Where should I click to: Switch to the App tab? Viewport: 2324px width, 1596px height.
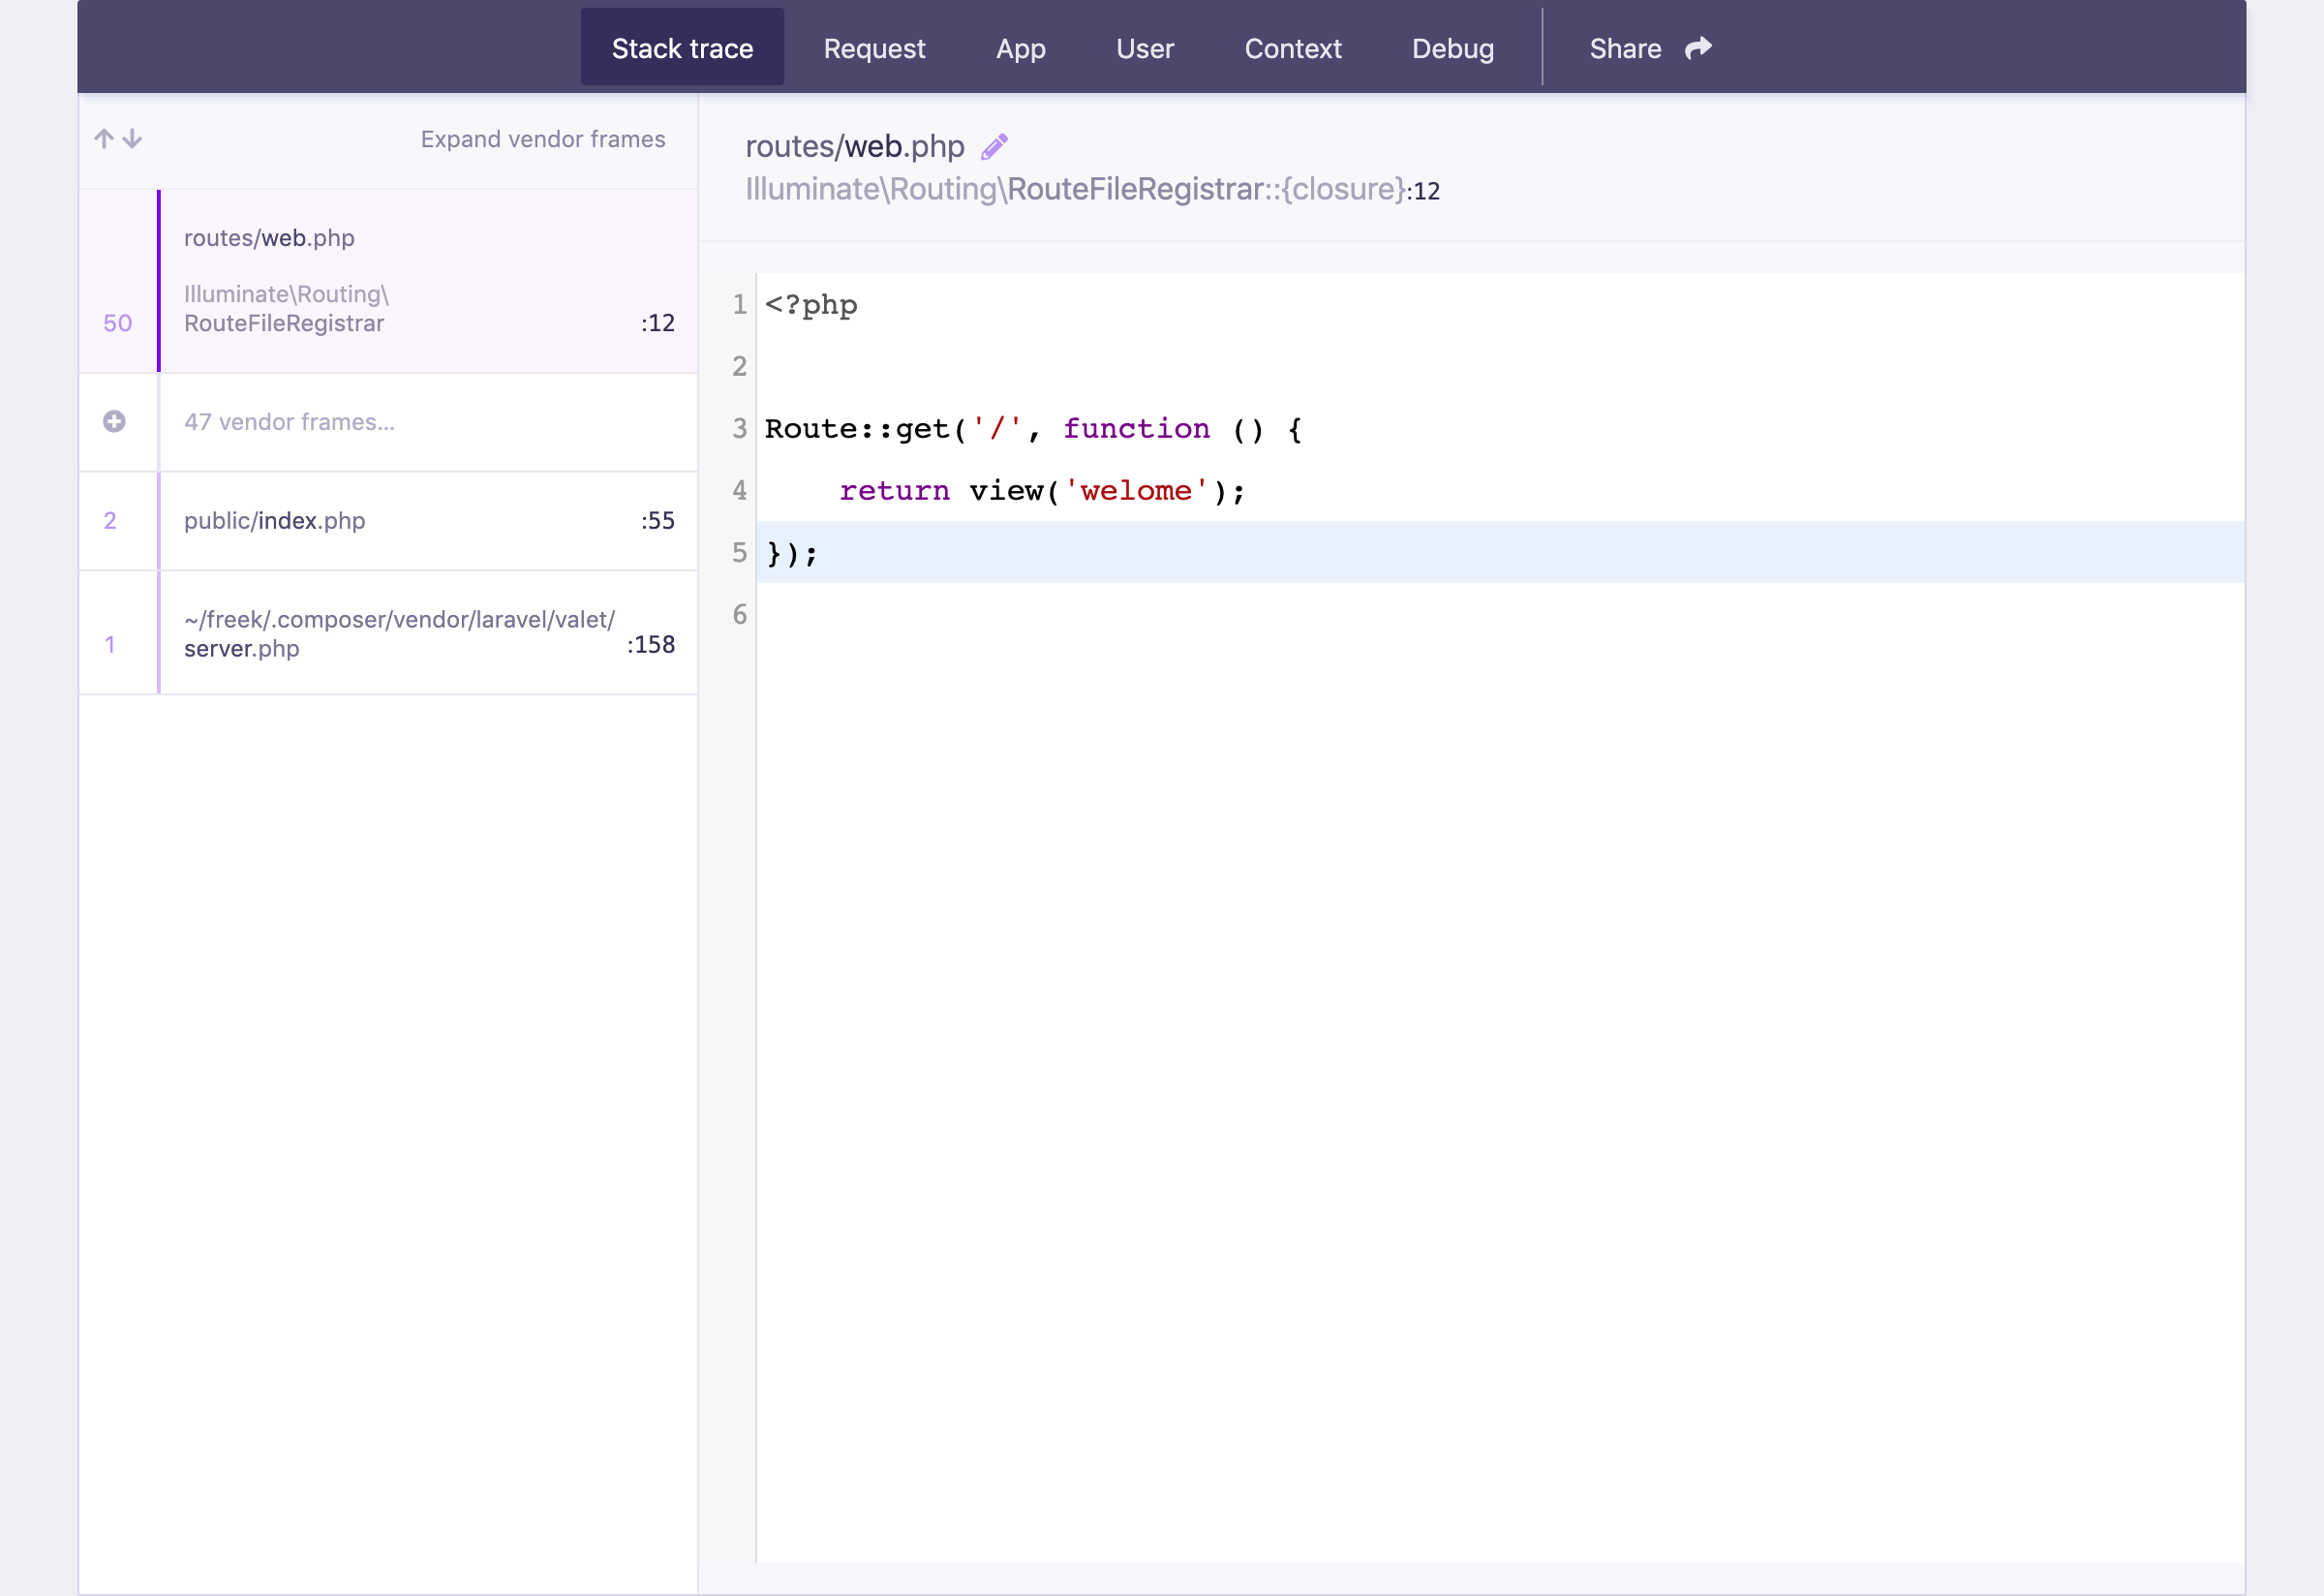tap(1020, 48)
